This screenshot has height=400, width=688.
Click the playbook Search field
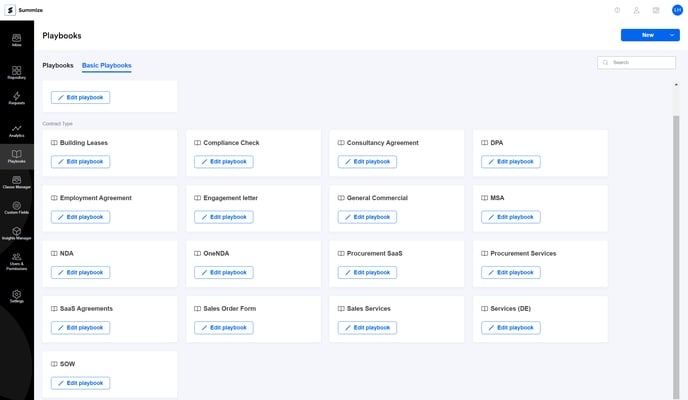pos(641,62)
